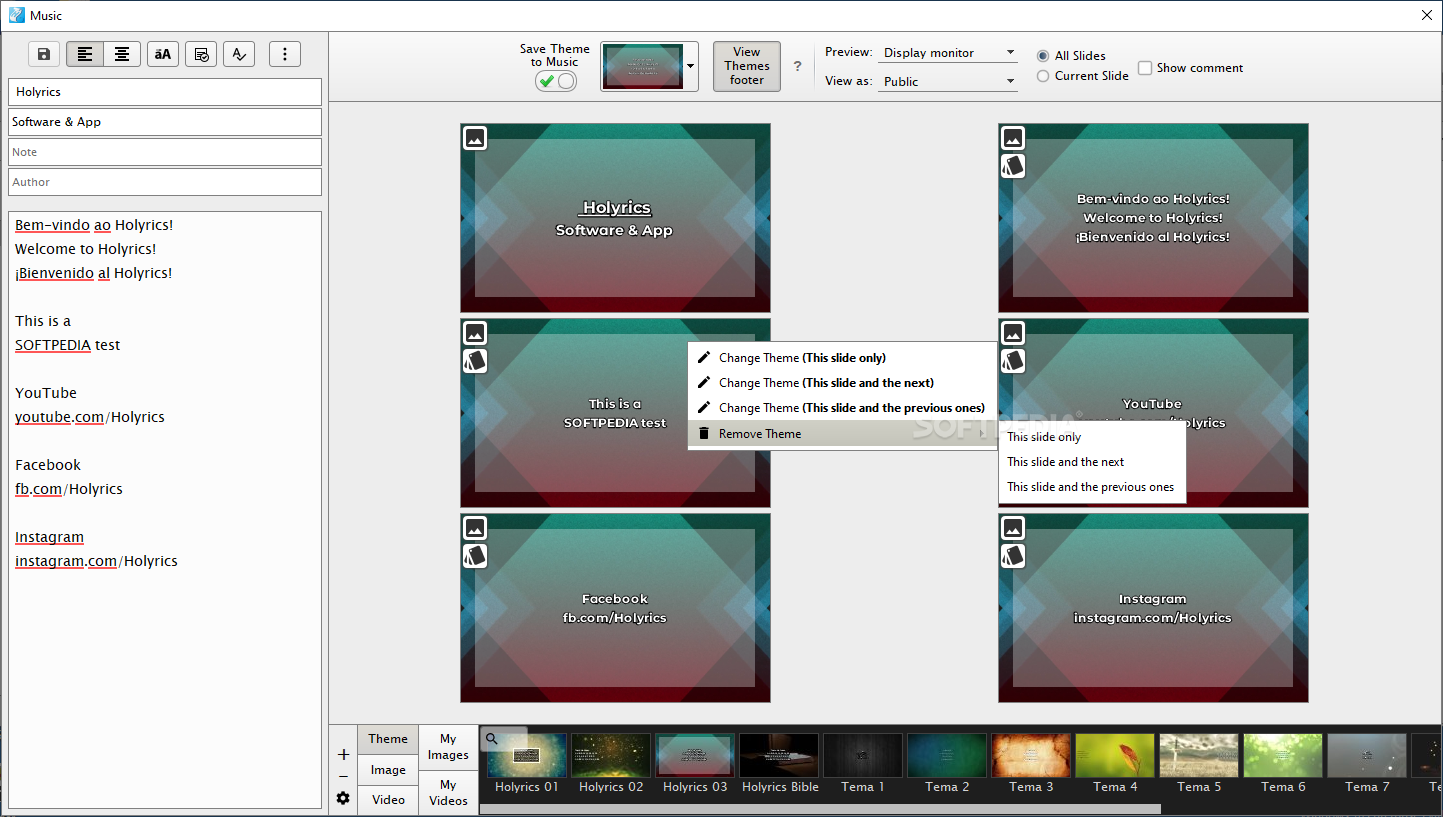Click theme cards icon on Bem-vindo slide
Viewport: 1443px width, 817px height.
[1013, 166]
